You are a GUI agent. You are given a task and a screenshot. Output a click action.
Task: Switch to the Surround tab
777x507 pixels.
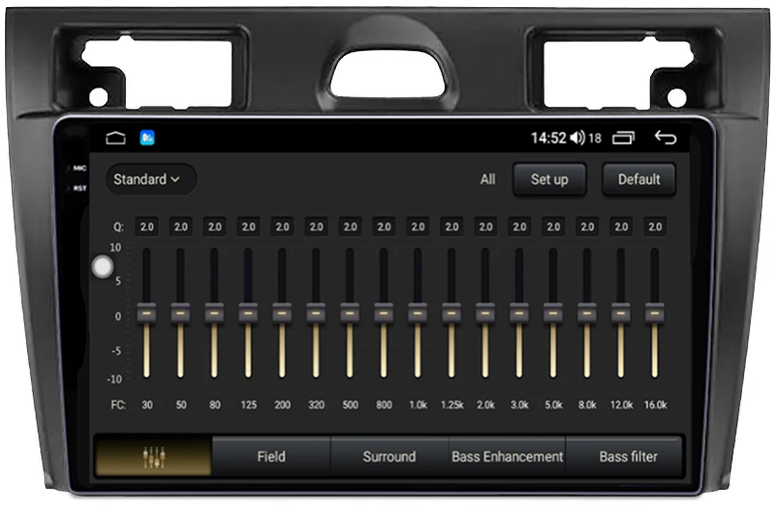[389, 456]
